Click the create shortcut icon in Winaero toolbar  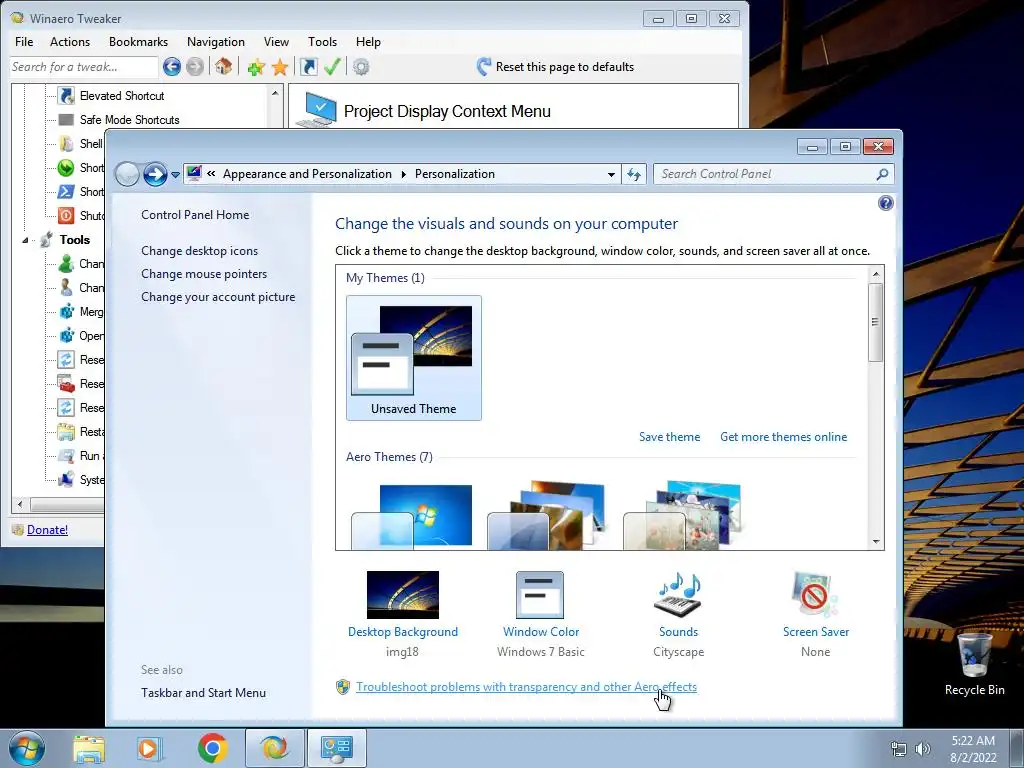click(308, 67)
